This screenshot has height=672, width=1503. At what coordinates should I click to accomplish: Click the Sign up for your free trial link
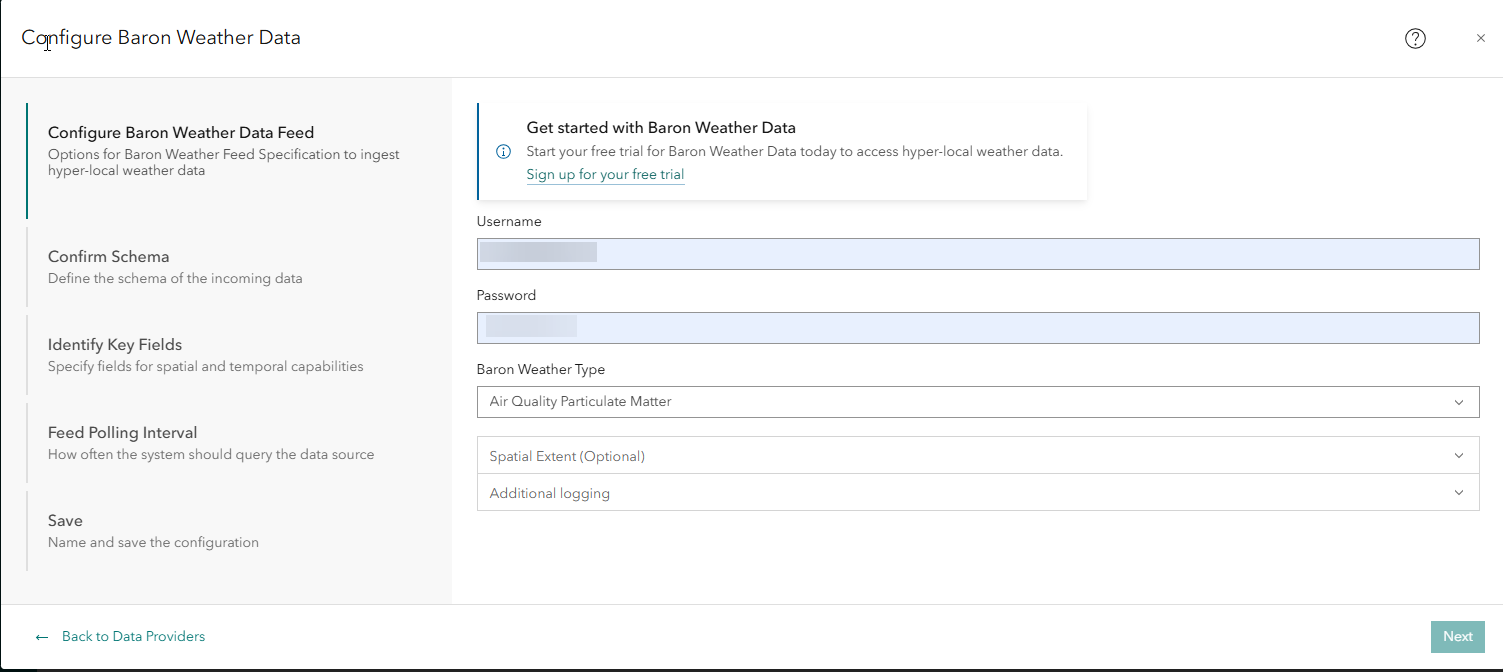point(605,175)
